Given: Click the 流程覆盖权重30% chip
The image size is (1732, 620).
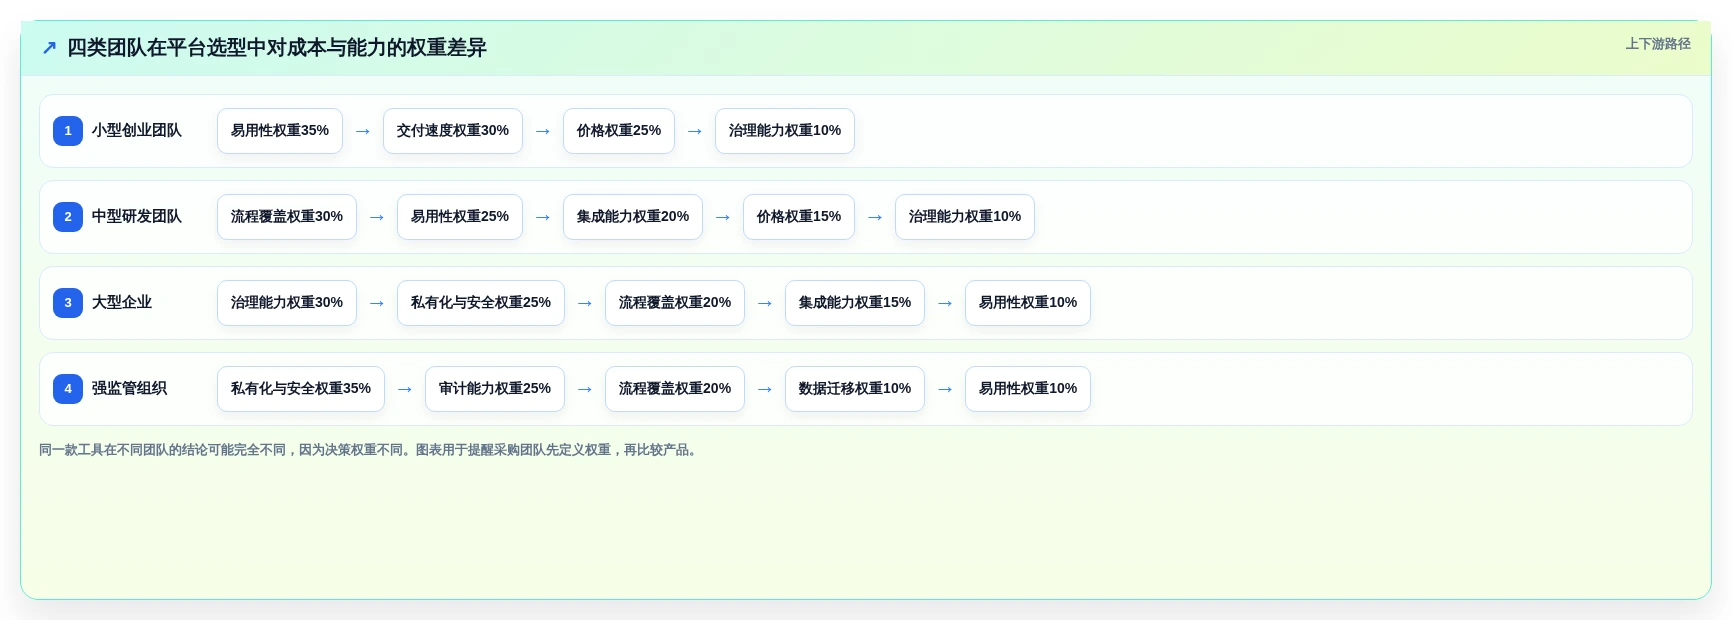Looking at the screenshot, I should [287, 217].
